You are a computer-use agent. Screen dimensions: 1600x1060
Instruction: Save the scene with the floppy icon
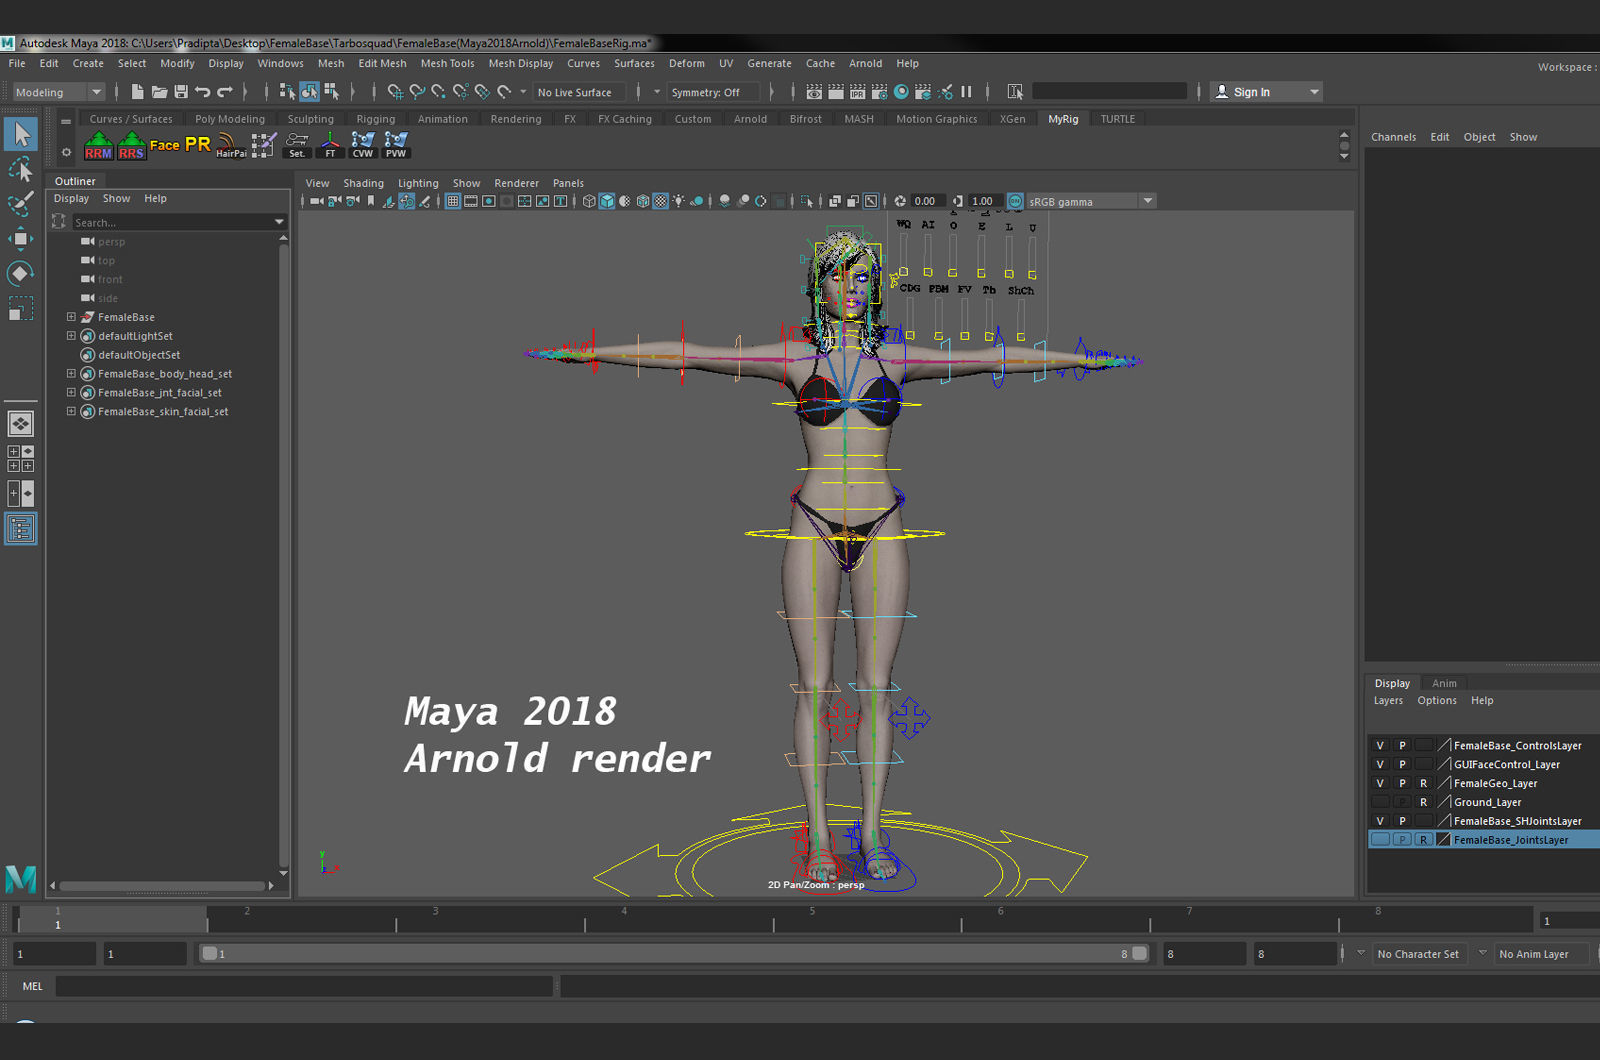click(x=181, y=92)
